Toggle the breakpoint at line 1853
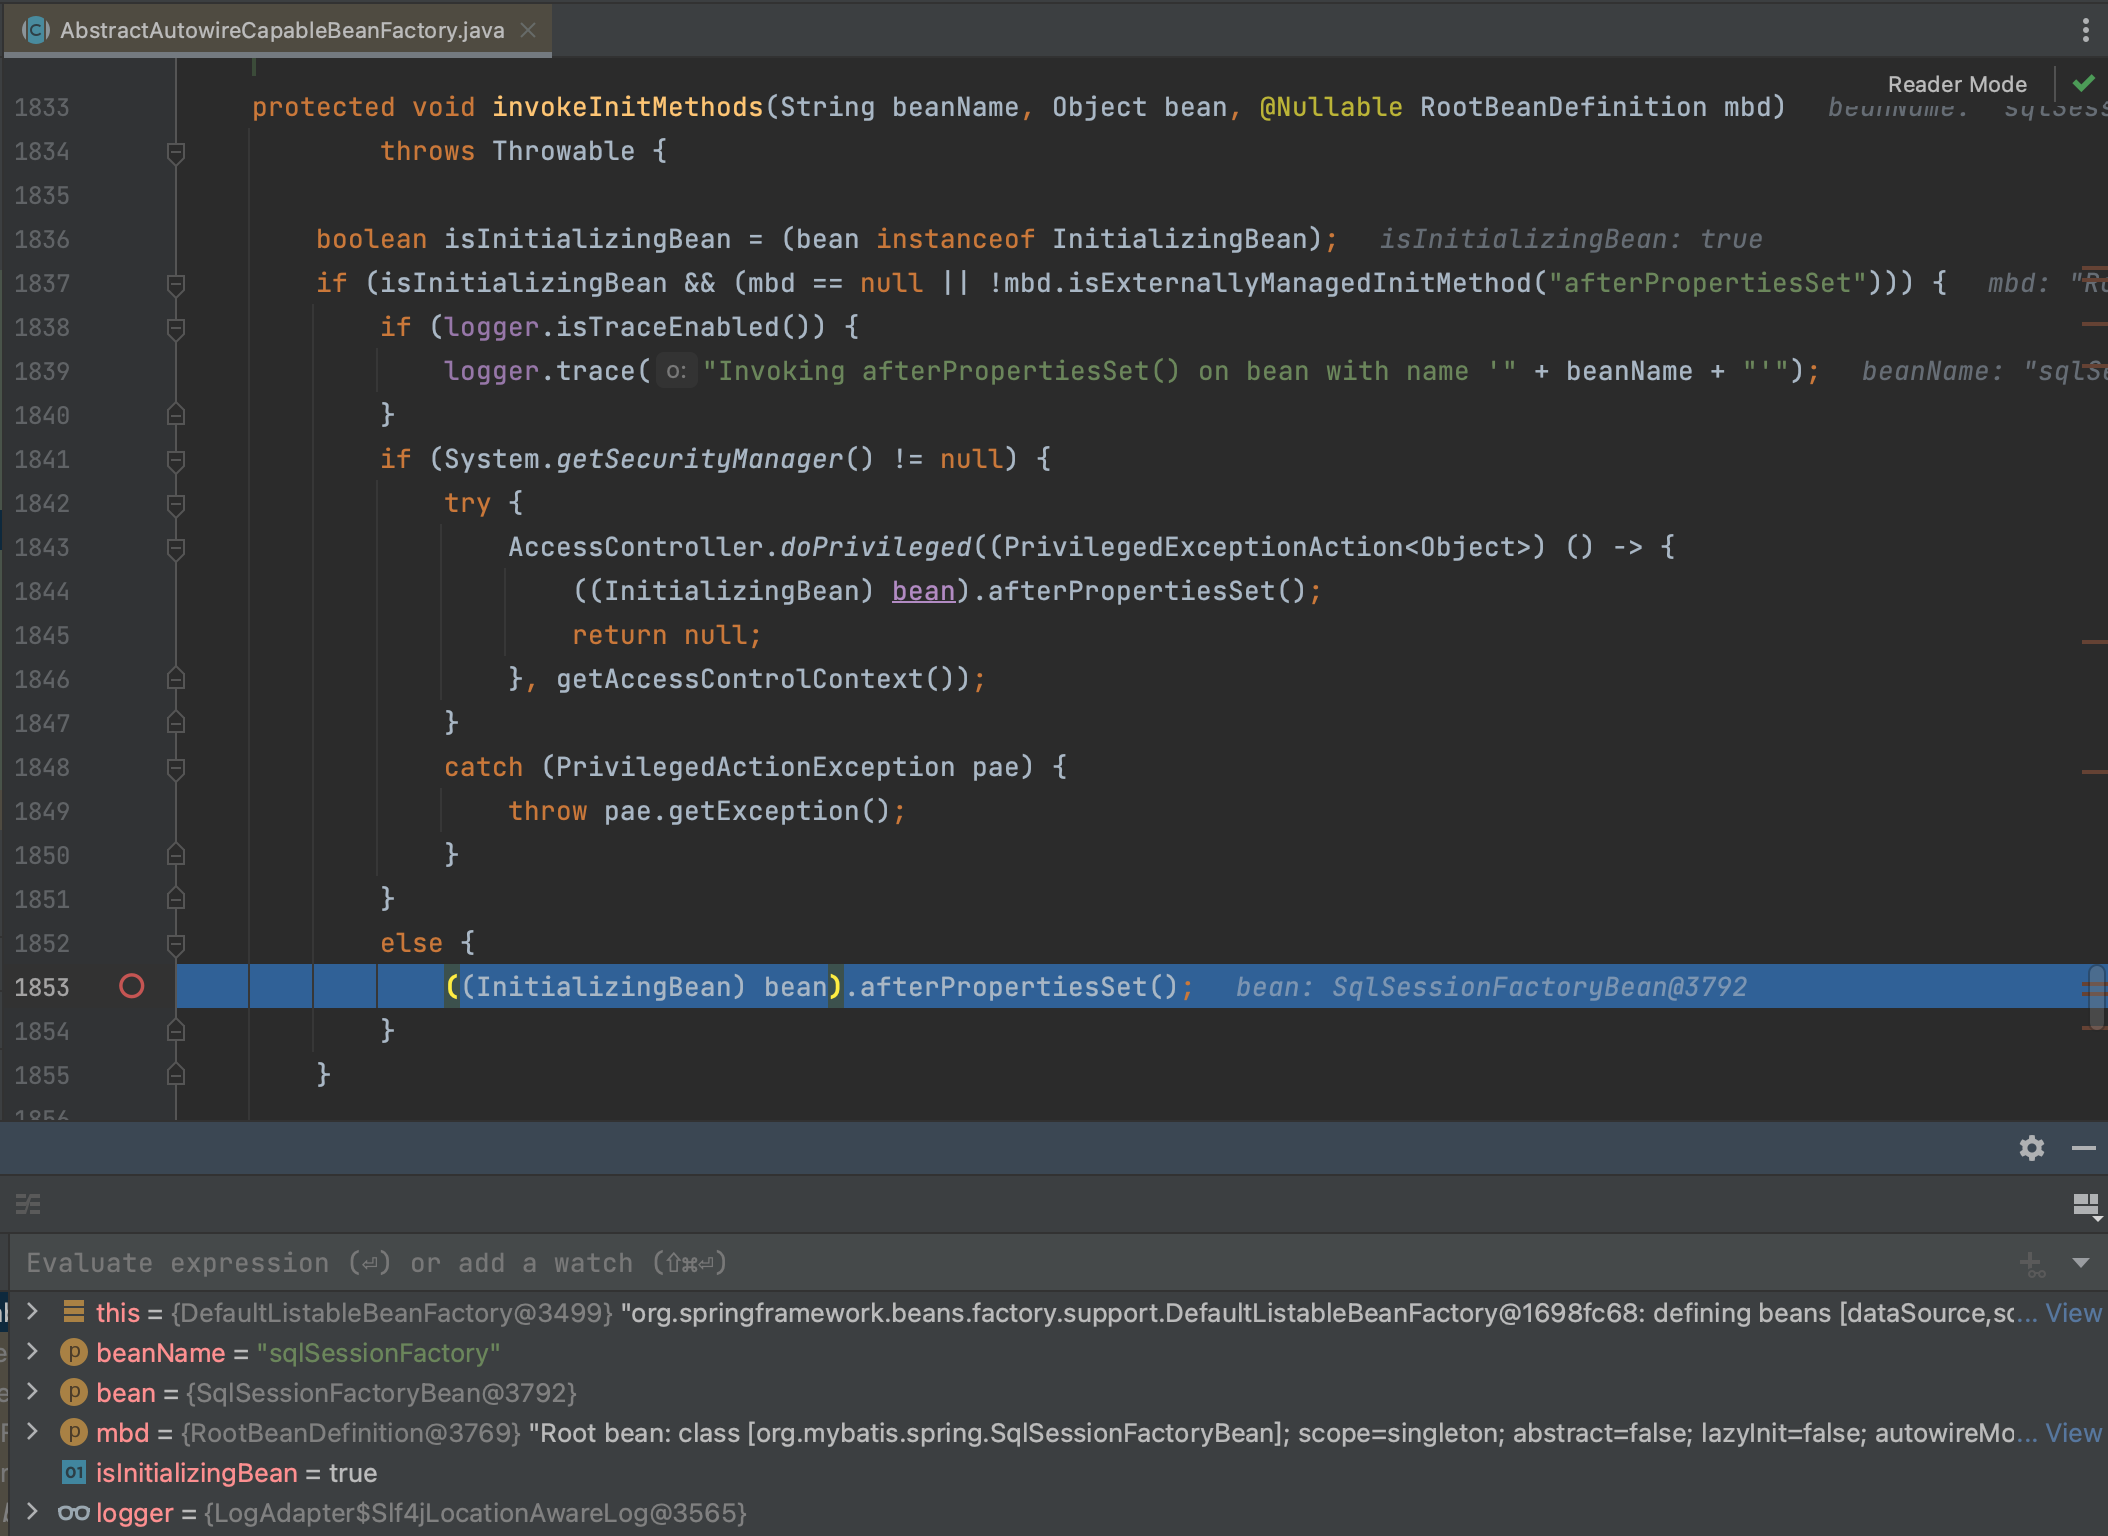The height and width of the screenshot is (1536, 2108). [x=132, y=987]
